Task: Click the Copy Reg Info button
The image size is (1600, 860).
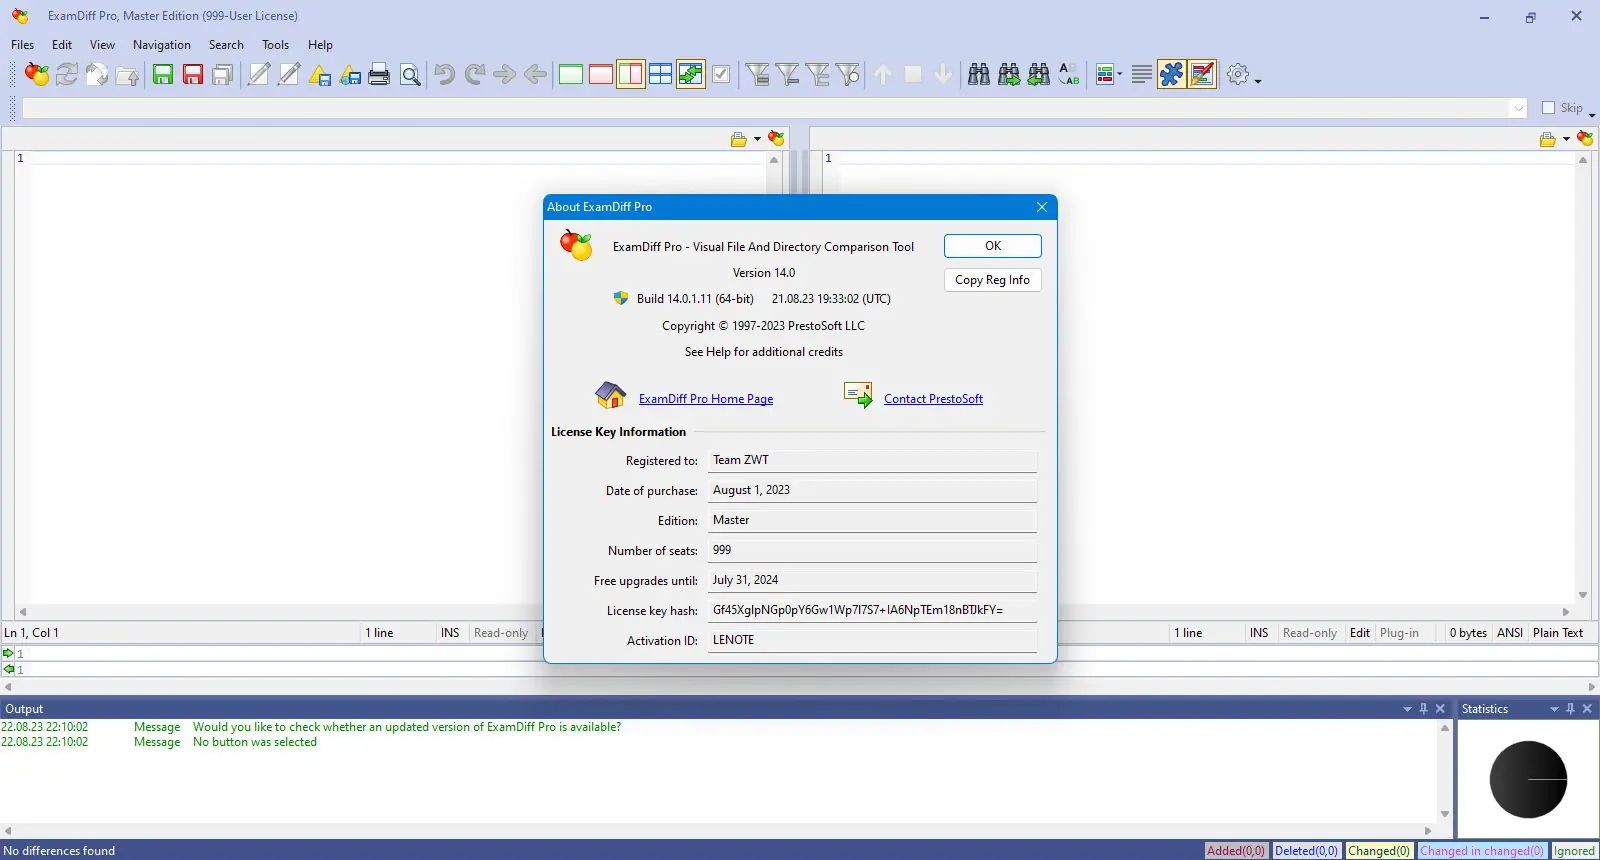Action: pyautogui.click(x=992, y=280)
